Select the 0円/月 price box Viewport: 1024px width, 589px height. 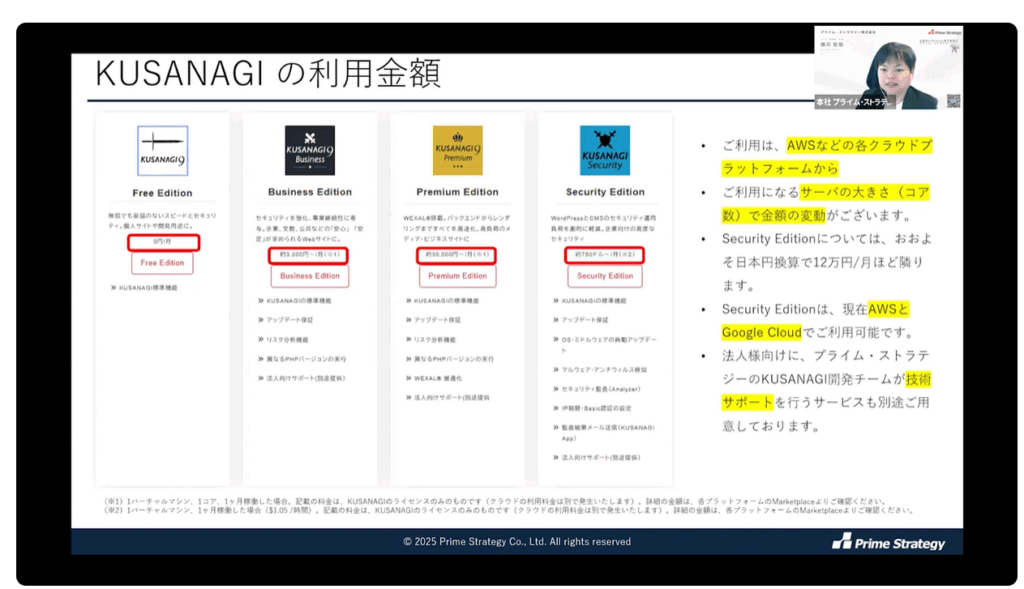pos(163,242)
